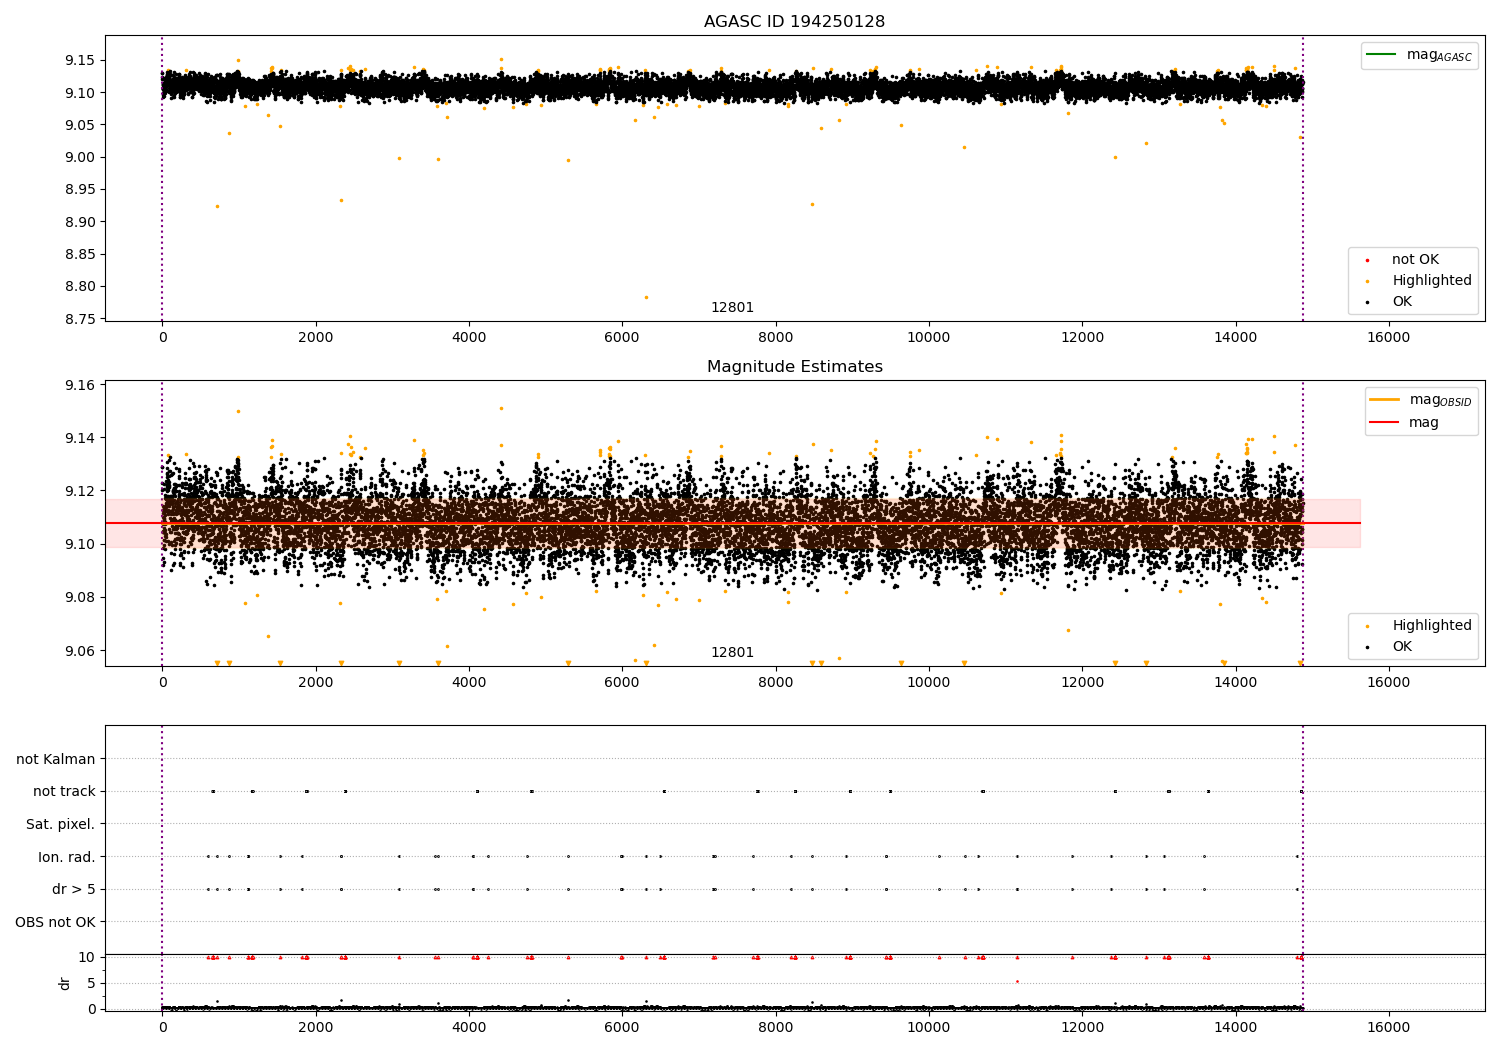Click the 9.00 tick on top plot
Viewport: 1500px width, 1050px height.
click(80, 157)
